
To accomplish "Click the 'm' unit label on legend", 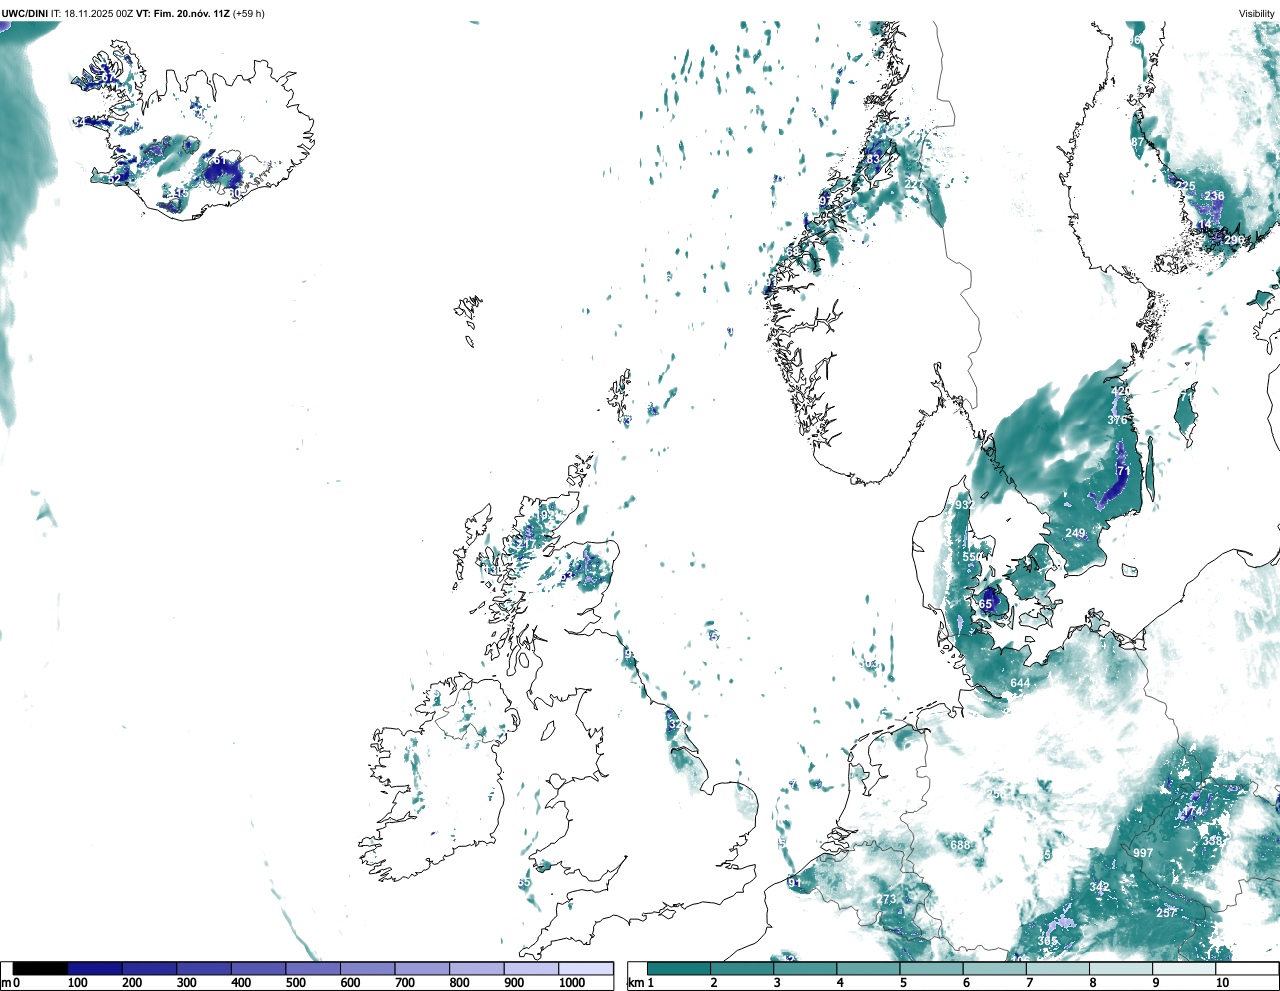I will coord(6,983).
